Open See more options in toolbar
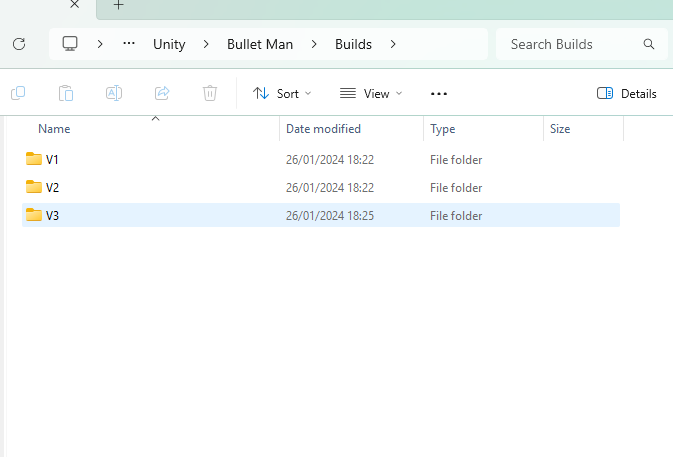 (438, 93)
